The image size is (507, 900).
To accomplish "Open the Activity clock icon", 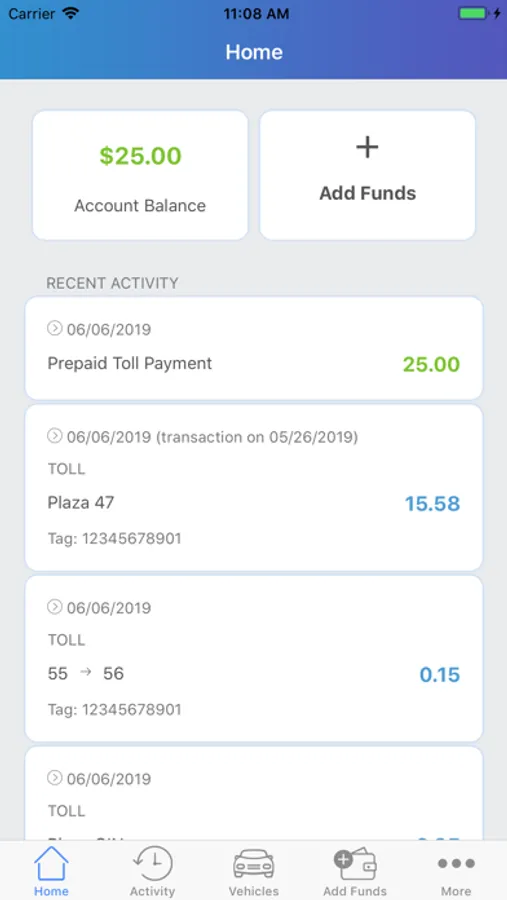I will point(152,863).
